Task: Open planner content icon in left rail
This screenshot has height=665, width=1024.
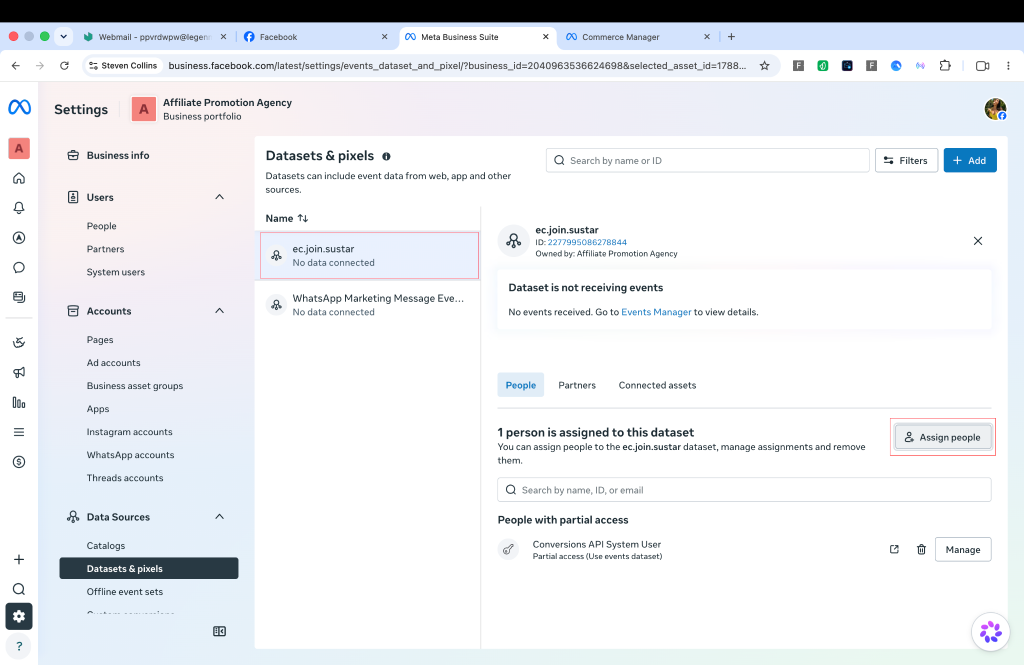Action: click(19, 297)
